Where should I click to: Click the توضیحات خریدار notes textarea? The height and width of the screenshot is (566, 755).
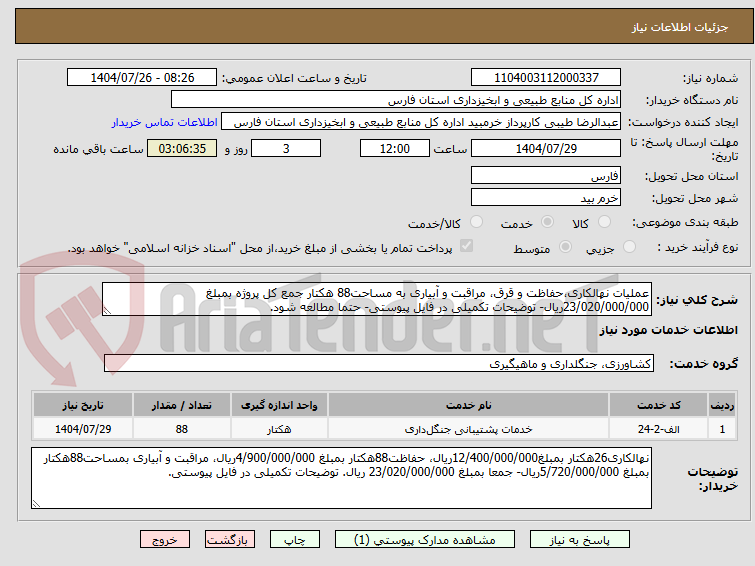click(x=341, y=478)
